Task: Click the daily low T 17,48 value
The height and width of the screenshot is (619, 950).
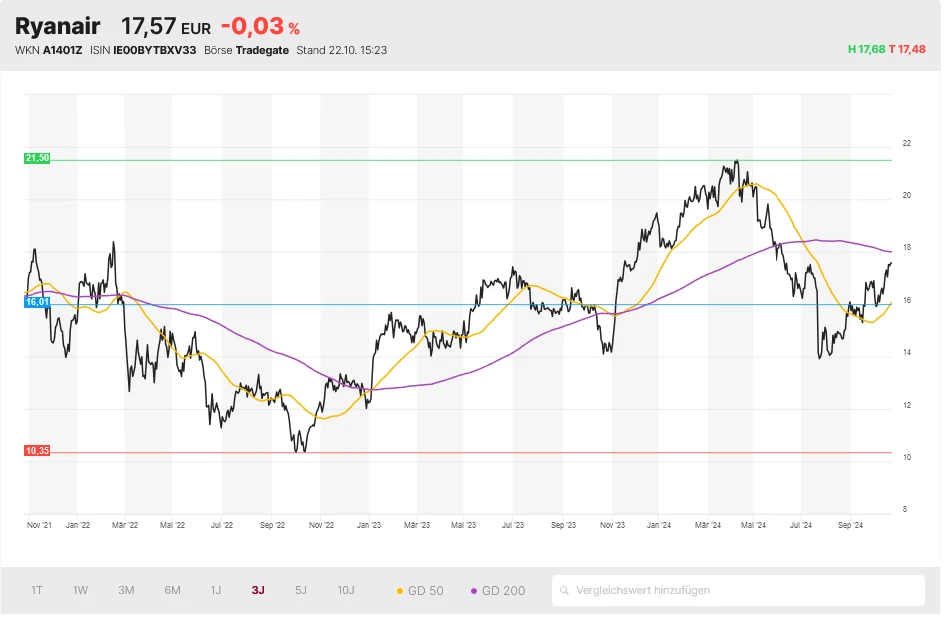Action: 907,49
